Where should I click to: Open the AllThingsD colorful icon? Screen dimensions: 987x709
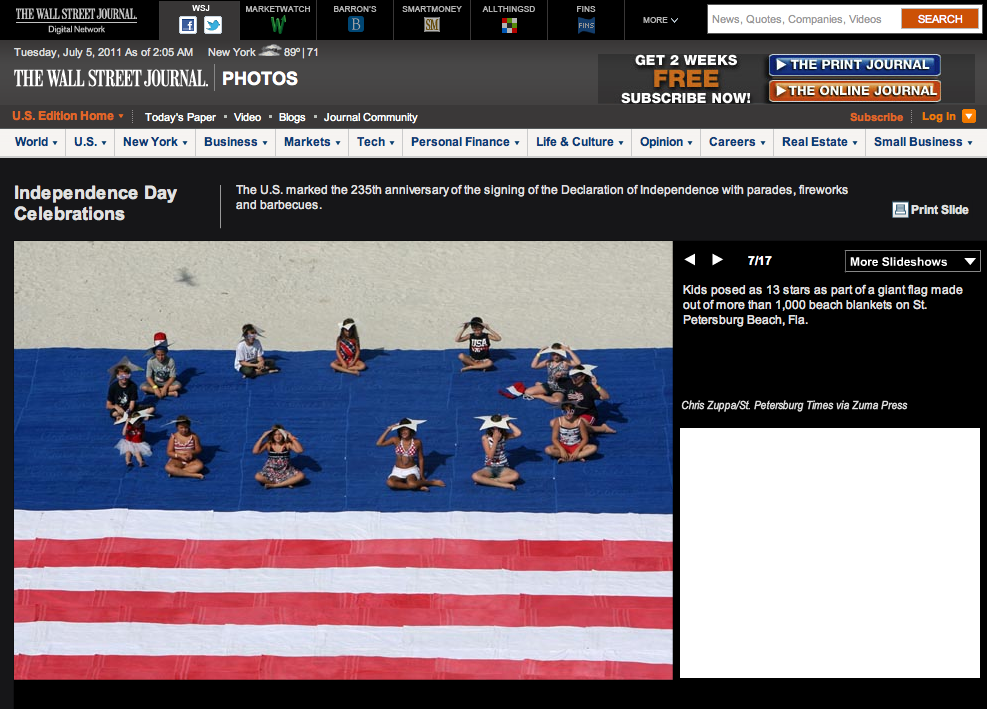click(509, 26)
